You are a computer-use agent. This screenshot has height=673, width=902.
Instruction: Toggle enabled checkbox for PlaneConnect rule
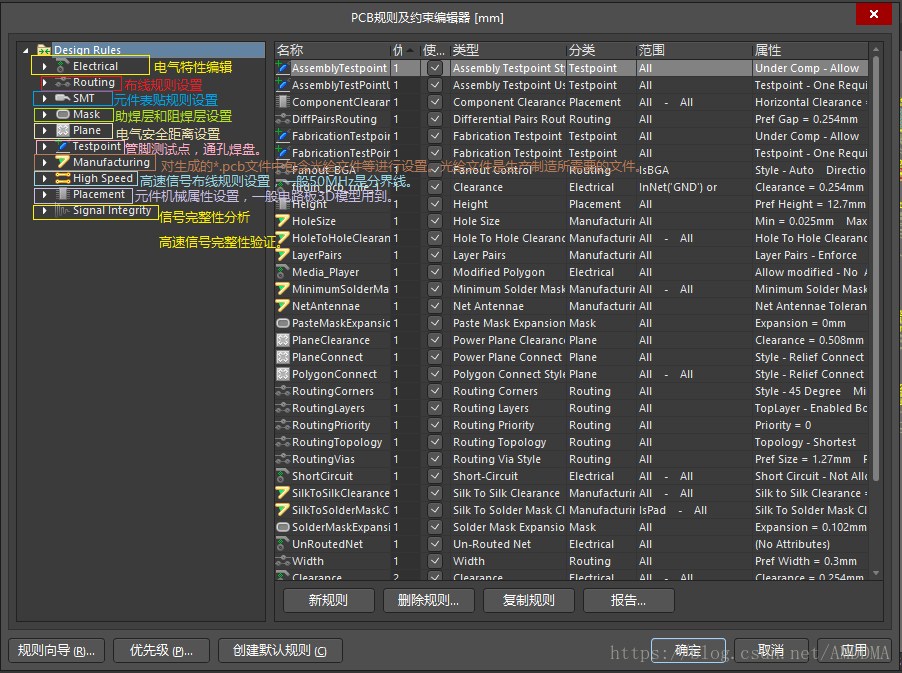[x=435, y=357]
